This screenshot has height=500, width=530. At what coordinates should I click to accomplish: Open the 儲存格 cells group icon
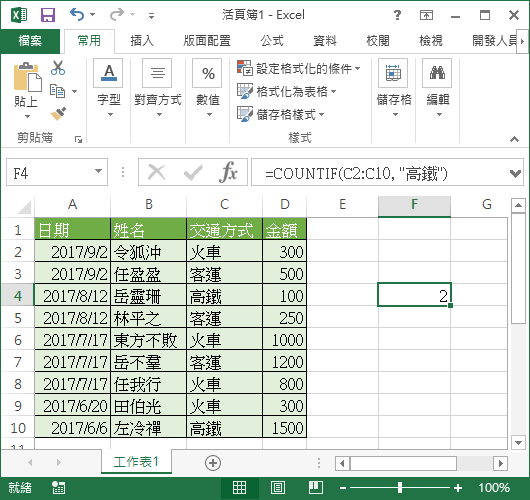[393, 73]
